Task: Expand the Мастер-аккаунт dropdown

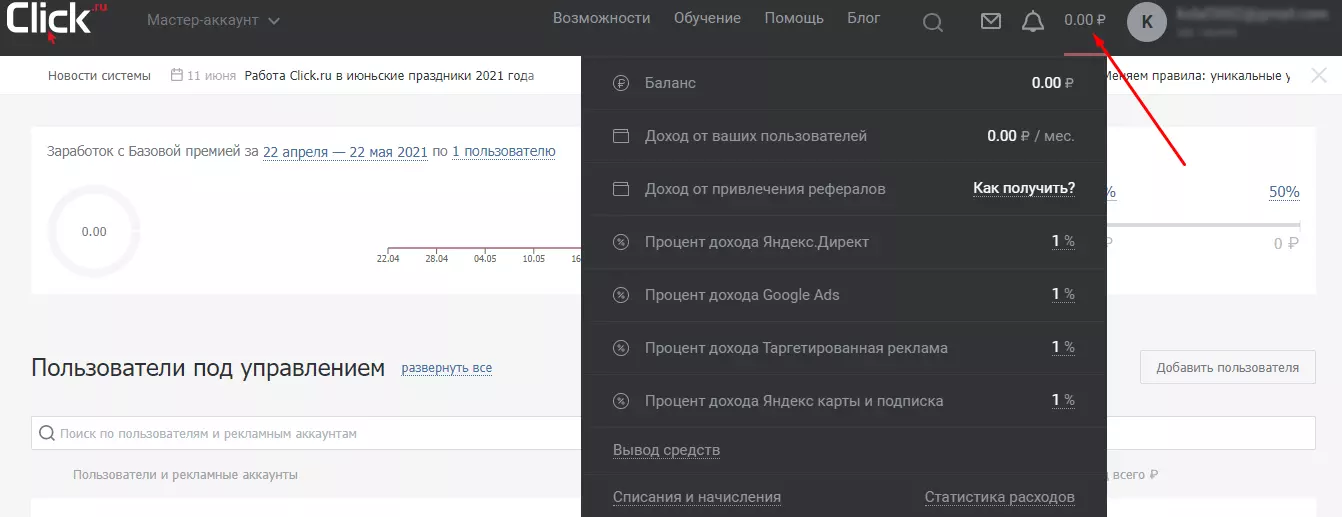Action: tap(213, 20)
